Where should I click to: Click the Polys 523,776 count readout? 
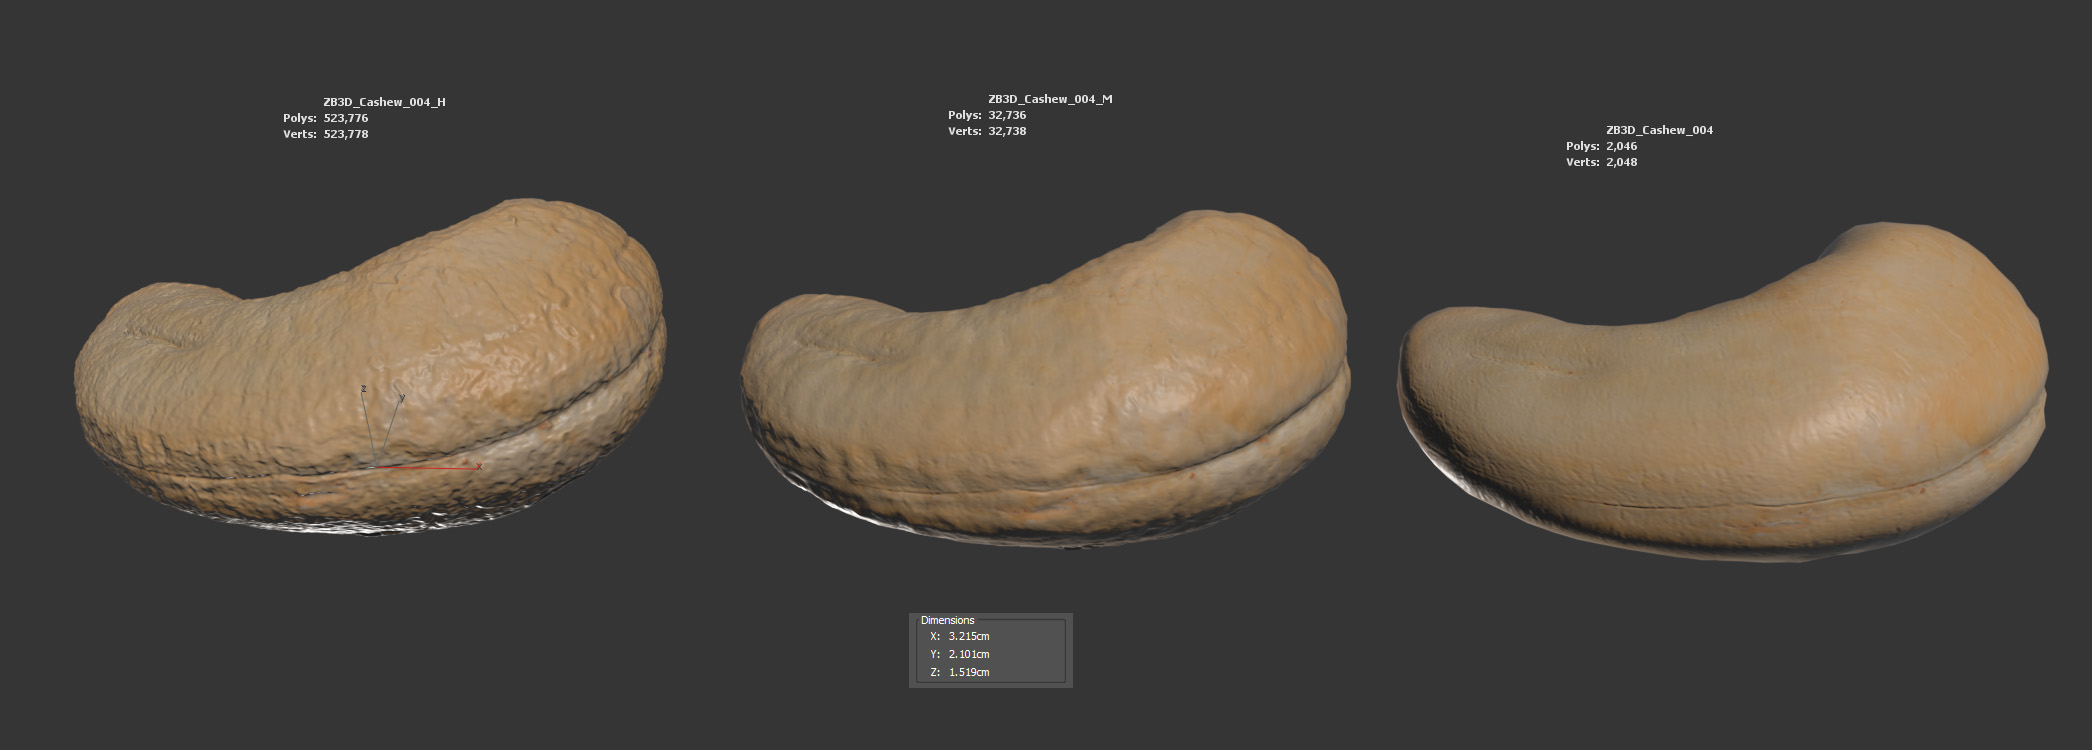tap(345, 118)
